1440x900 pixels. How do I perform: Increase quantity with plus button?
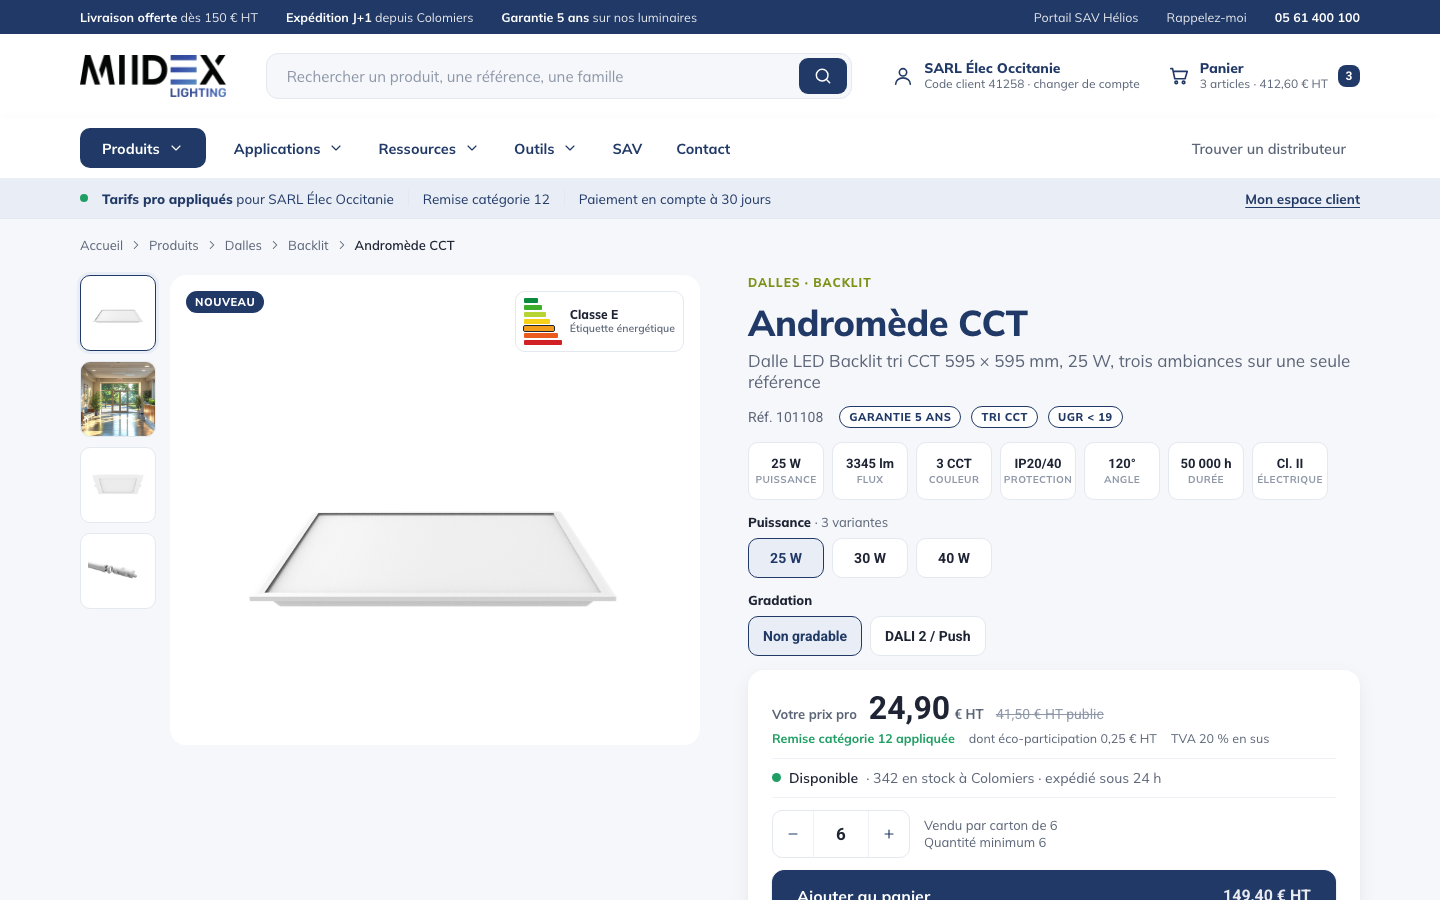pyautogui.click(x=889, y=834)
